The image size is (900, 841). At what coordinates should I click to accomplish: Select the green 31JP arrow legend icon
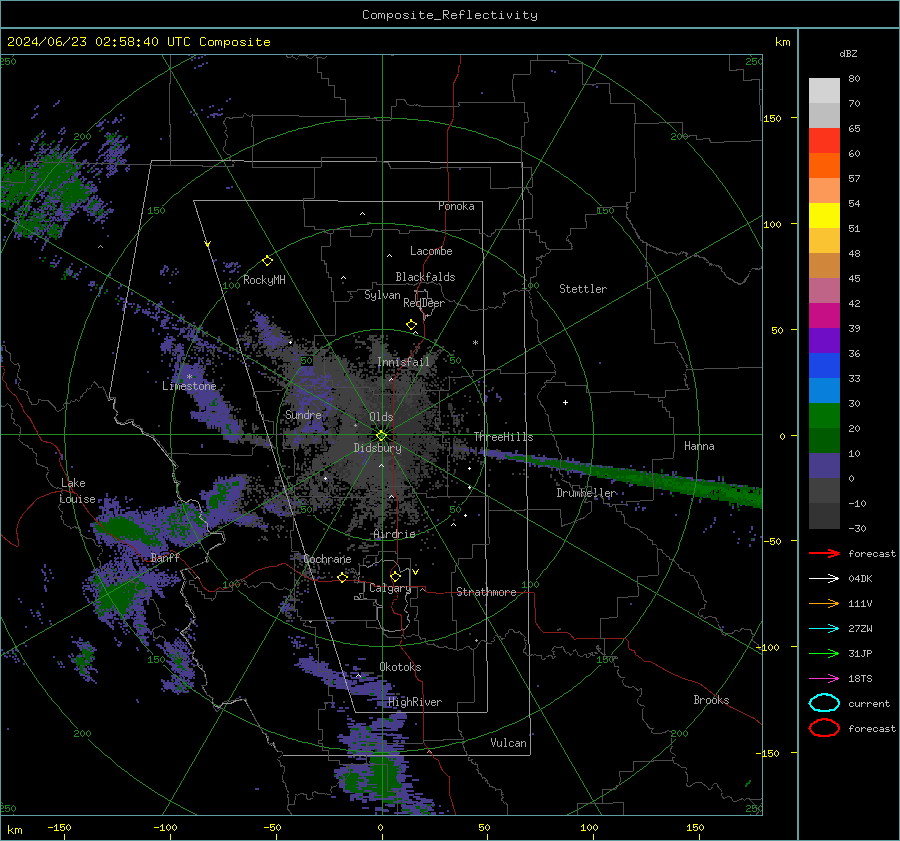824,653
